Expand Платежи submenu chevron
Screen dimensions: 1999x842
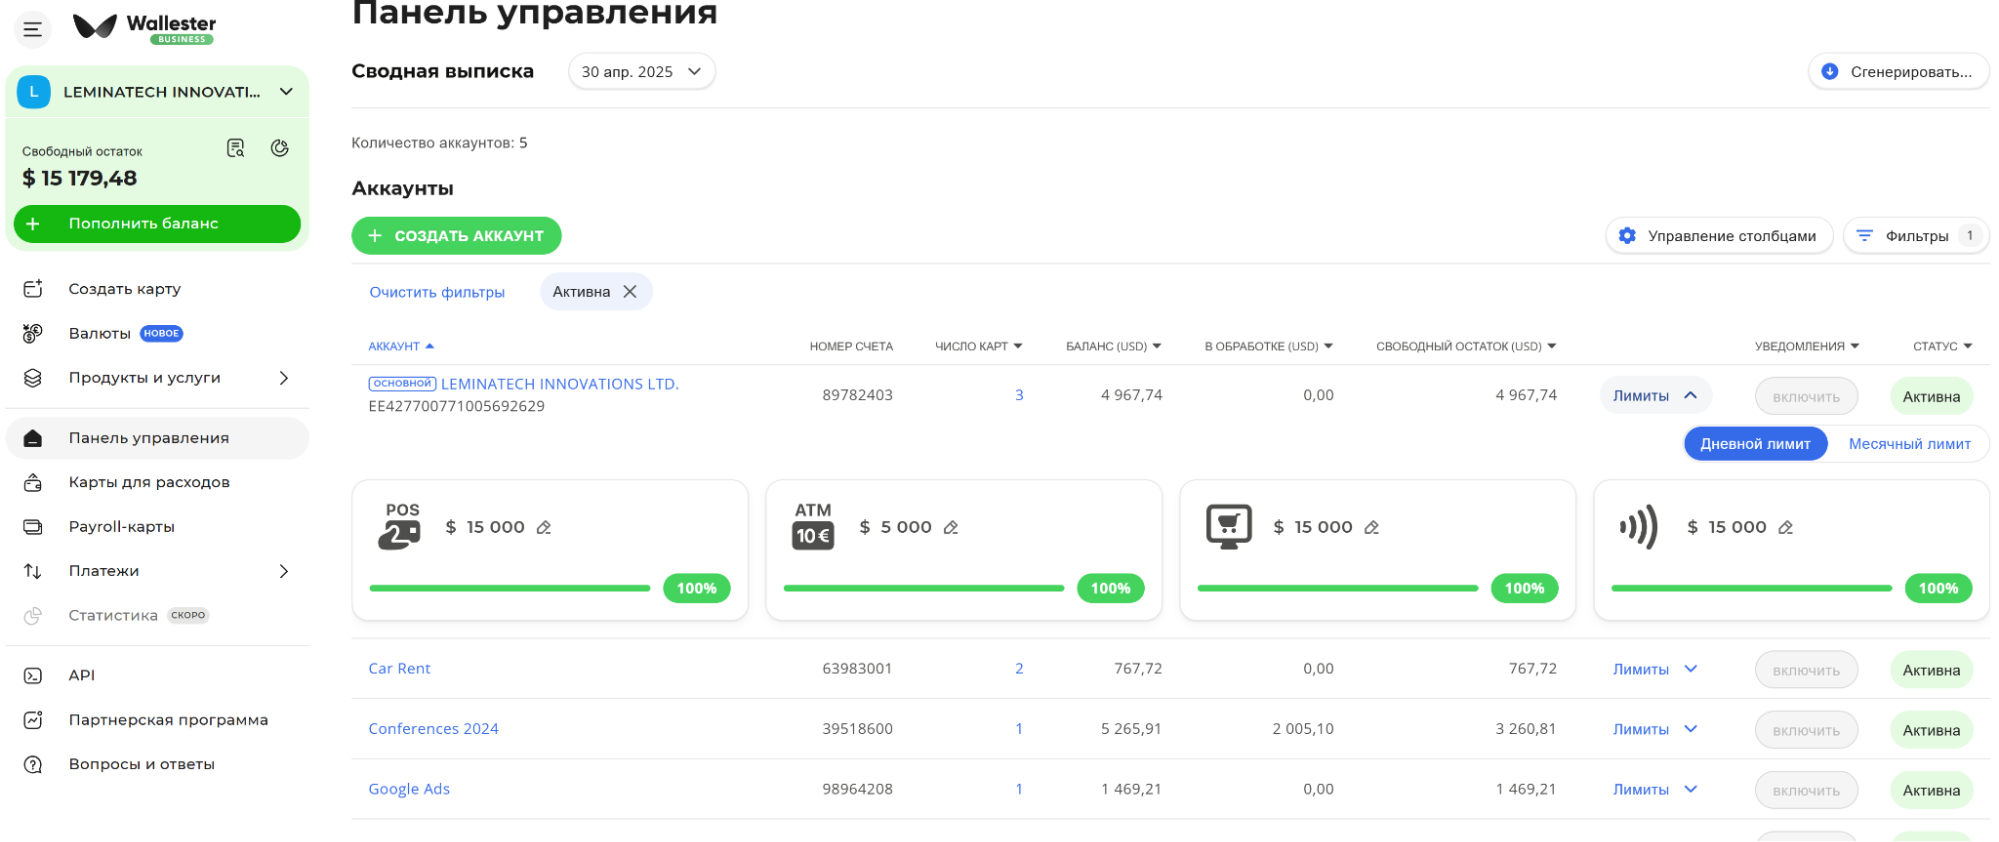point(284,571)
